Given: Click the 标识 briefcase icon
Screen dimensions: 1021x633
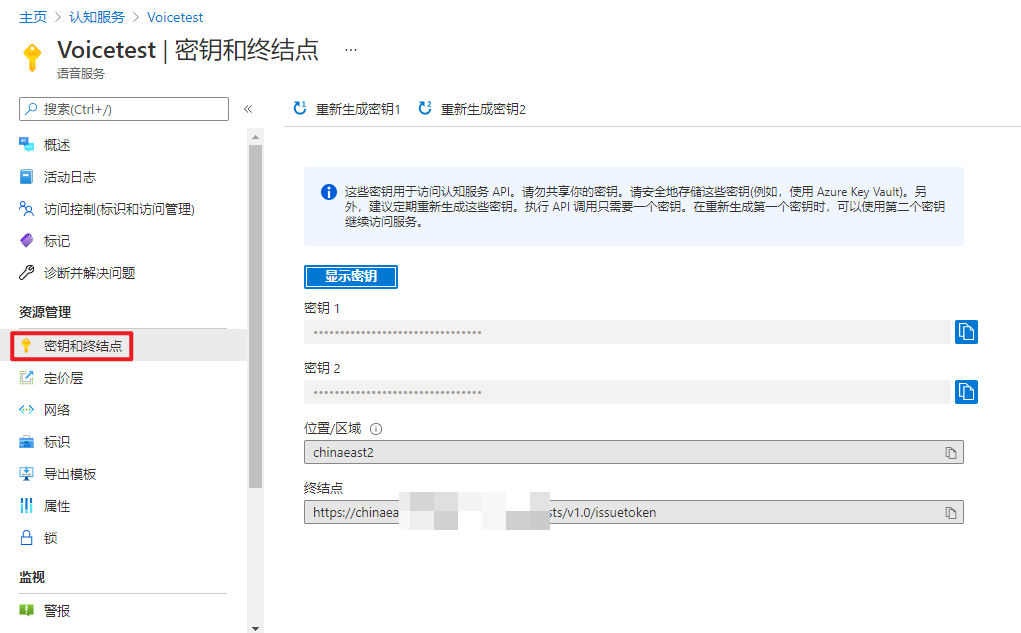Looking at the screenshot, I should point(27,442).
